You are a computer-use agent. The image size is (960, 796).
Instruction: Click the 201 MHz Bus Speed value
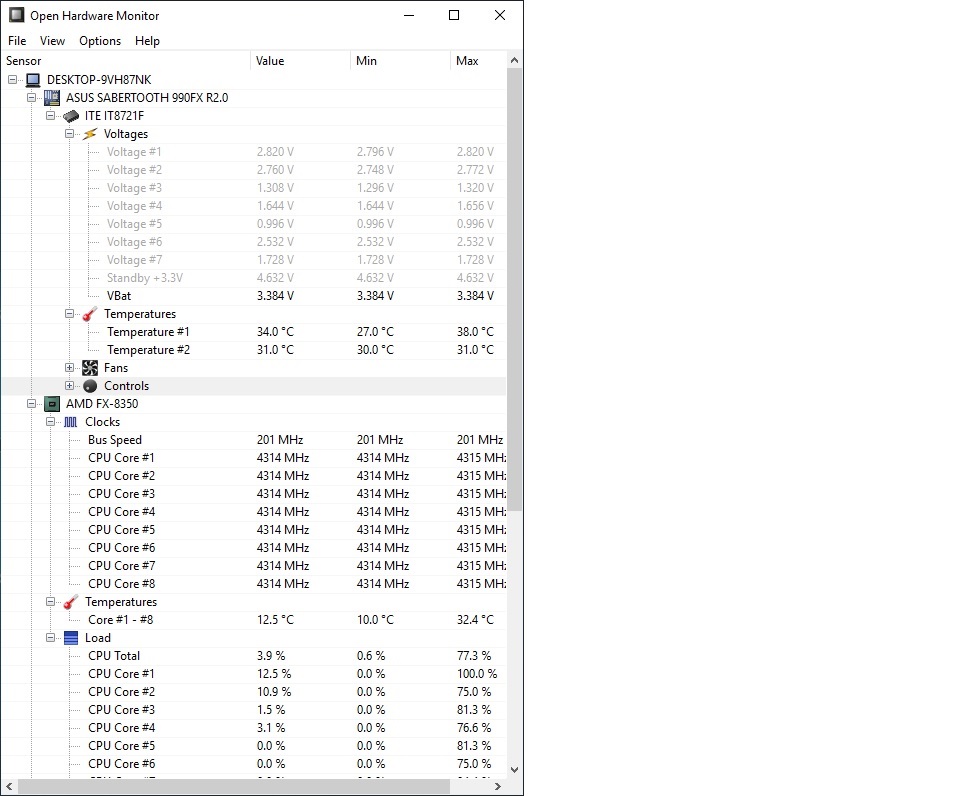(x=280, y=440)
